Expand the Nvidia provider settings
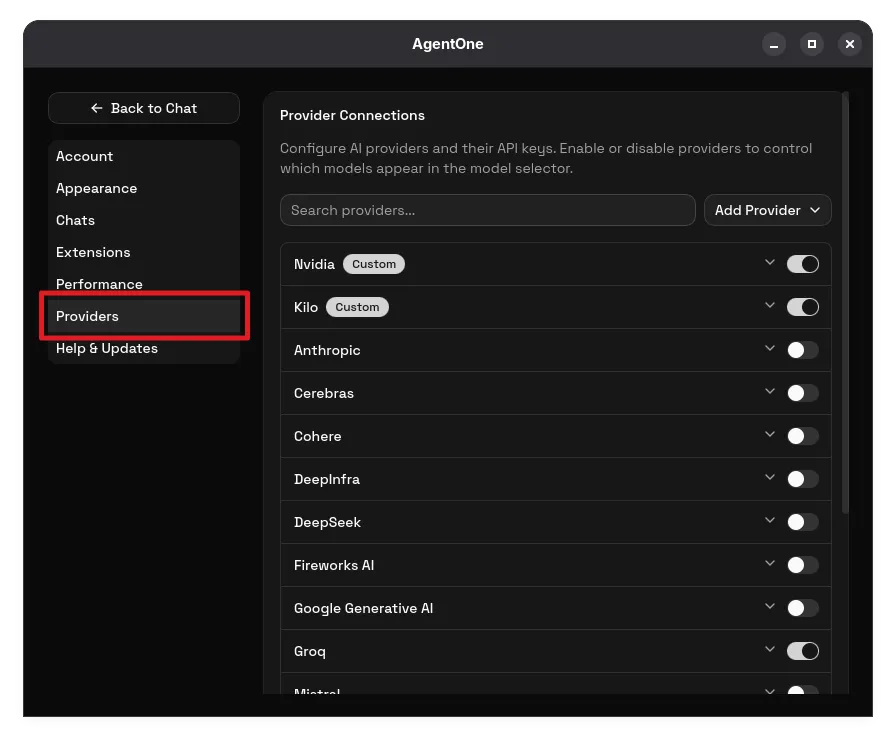The width and height of the screenshot is (896, 743). [x=770, y=263]
